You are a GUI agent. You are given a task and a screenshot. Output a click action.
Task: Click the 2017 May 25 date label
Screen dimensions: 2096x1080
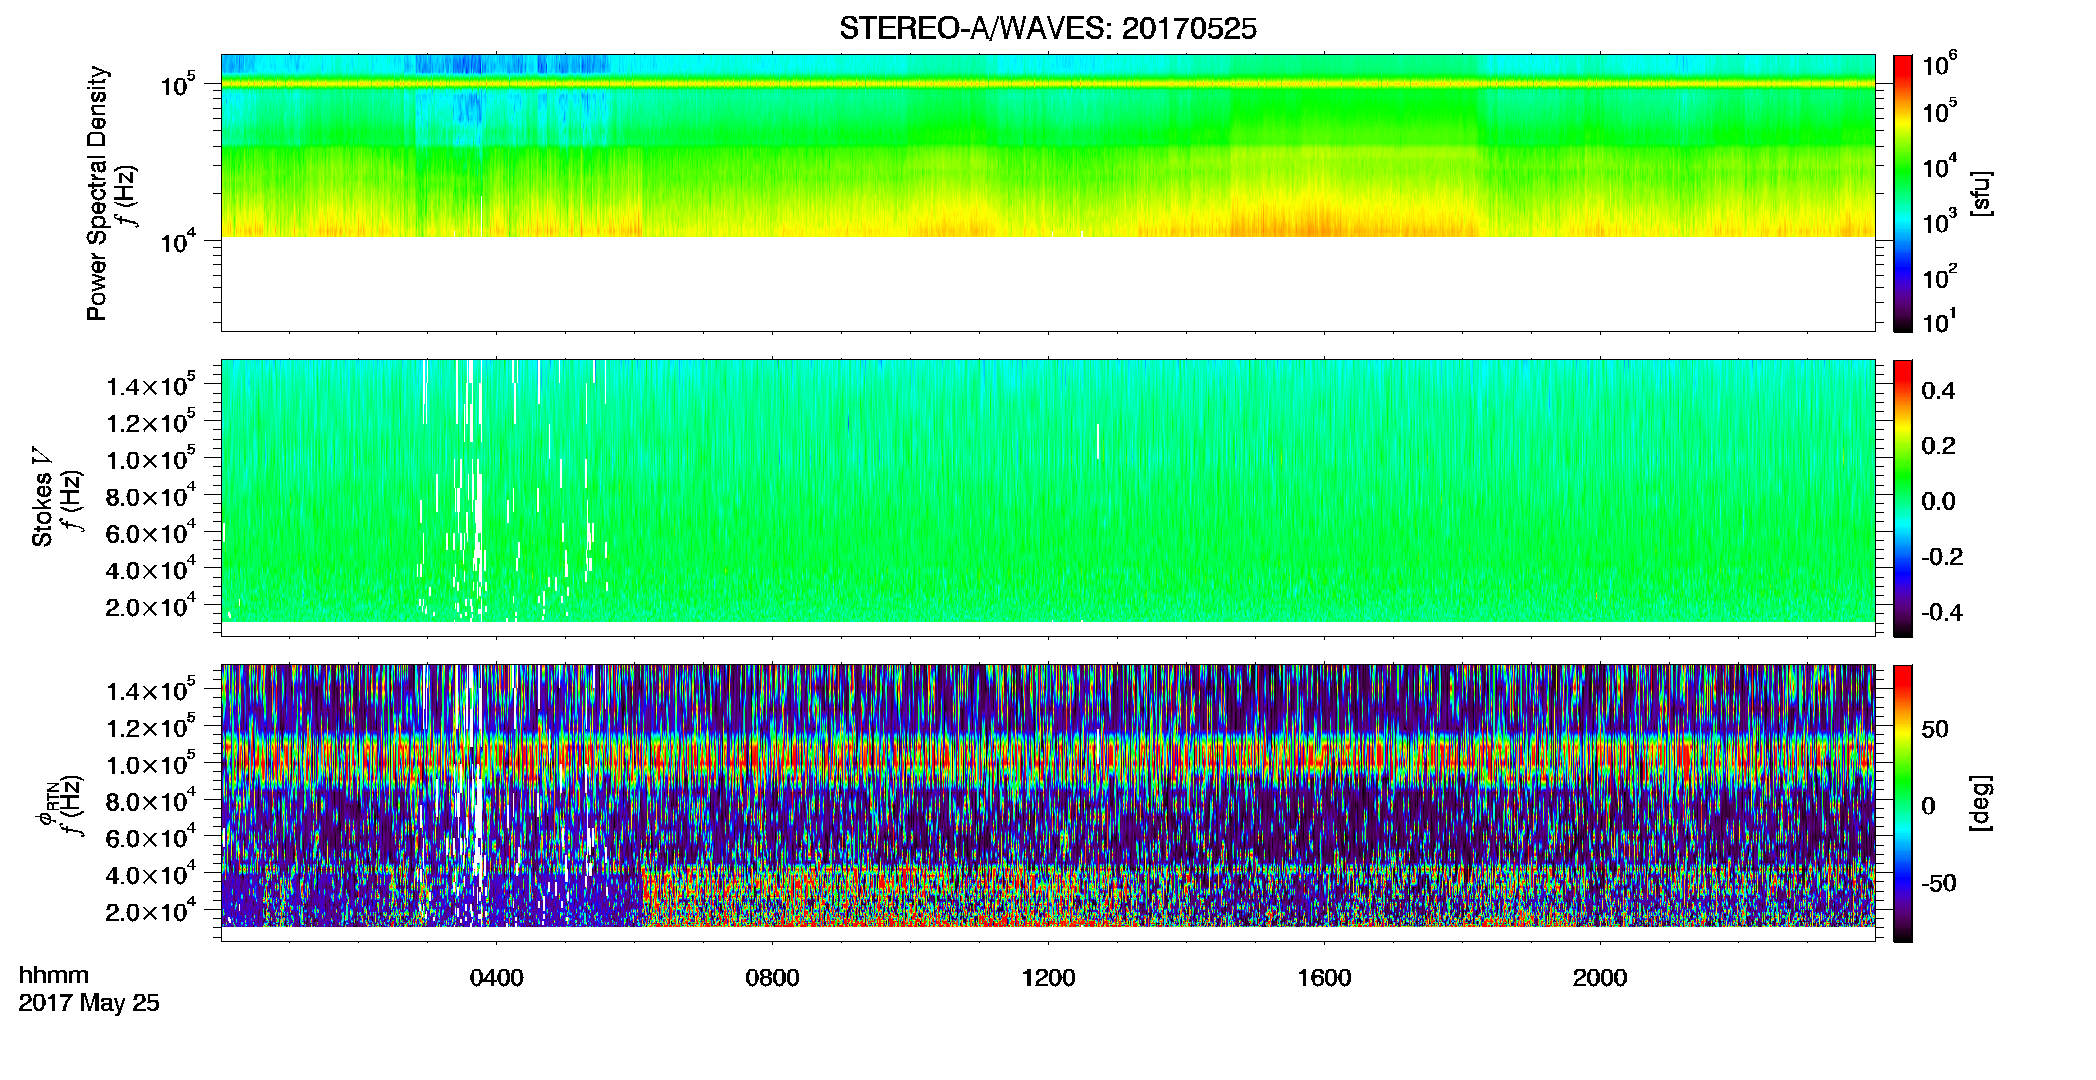coord(89,1003)
